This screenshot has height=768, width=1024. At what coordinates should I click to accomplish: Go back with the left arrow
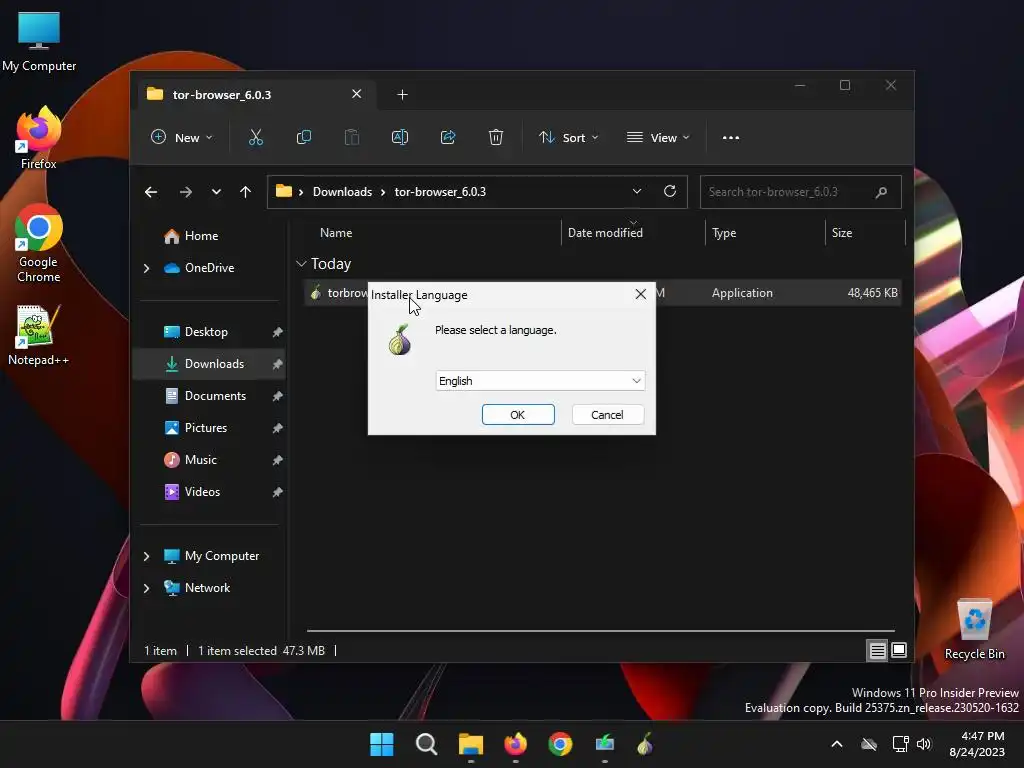tap(151, 192)
